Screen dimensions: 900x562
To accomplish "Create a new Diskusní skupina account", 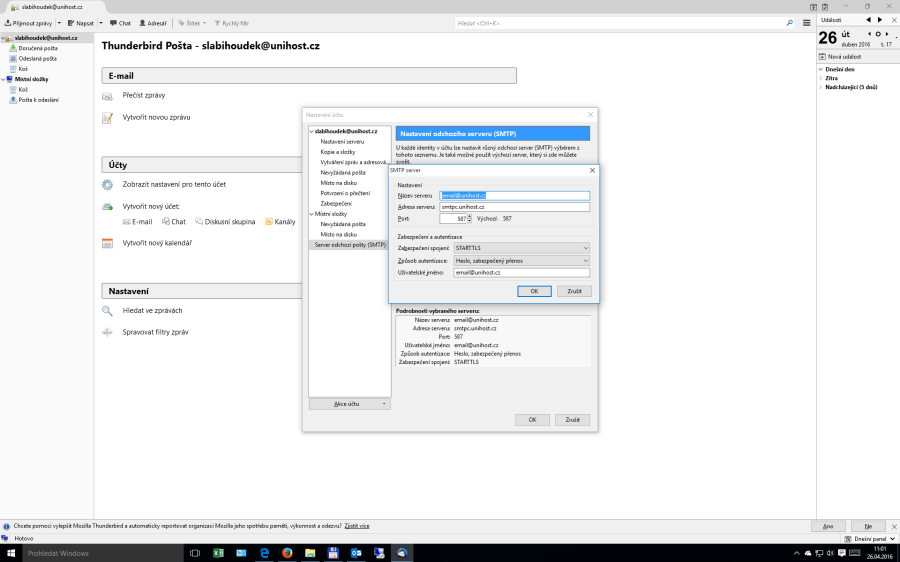I will click(225, 222).
